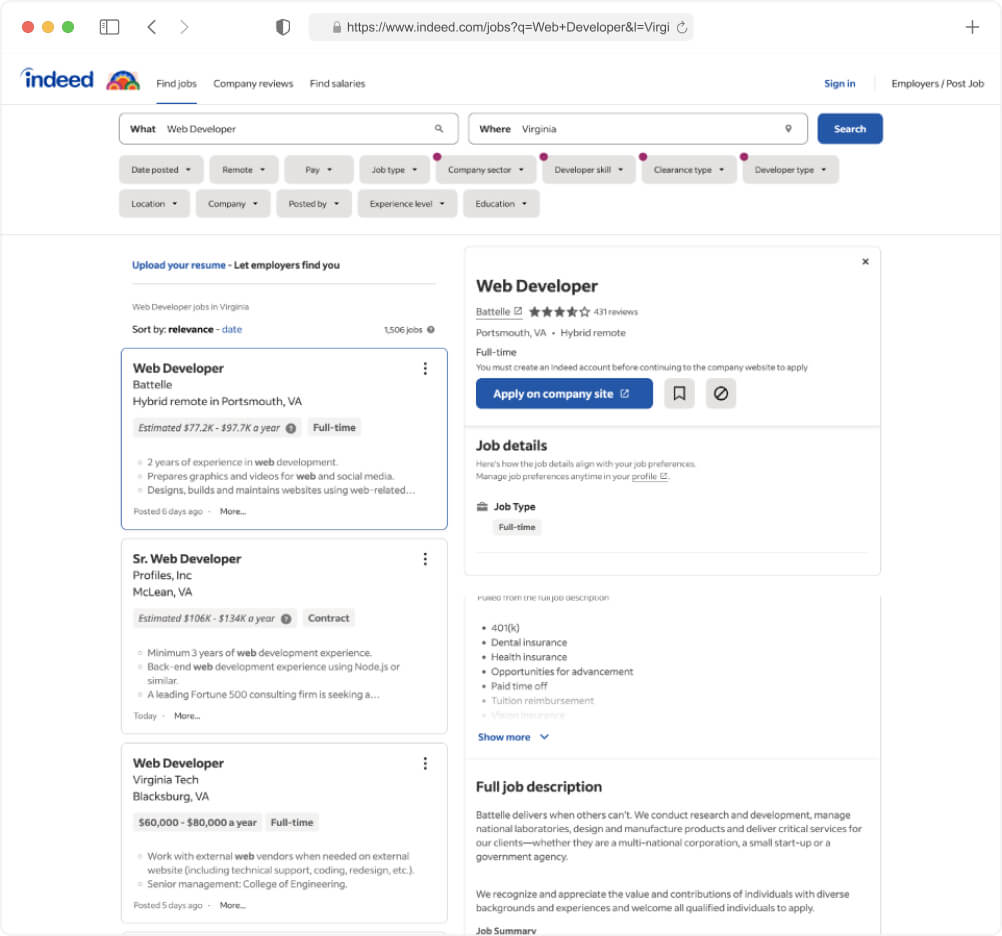Expand the Date posted filter
The width and height of the screenshot is (1002, 936).
(x=160, y=169)
